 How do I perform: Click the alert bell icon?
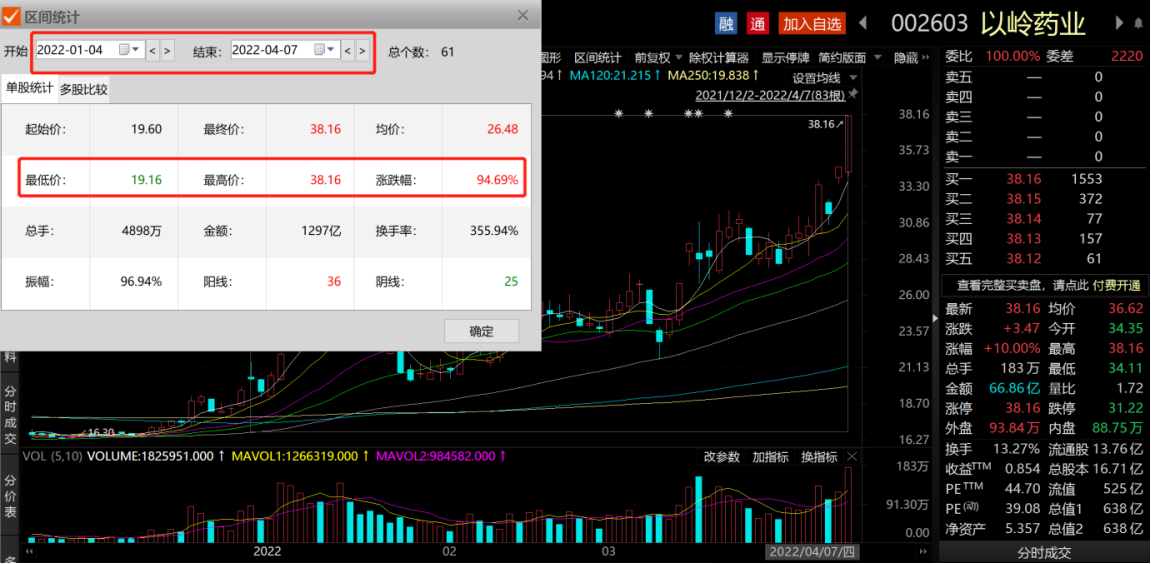(1138, 23)
